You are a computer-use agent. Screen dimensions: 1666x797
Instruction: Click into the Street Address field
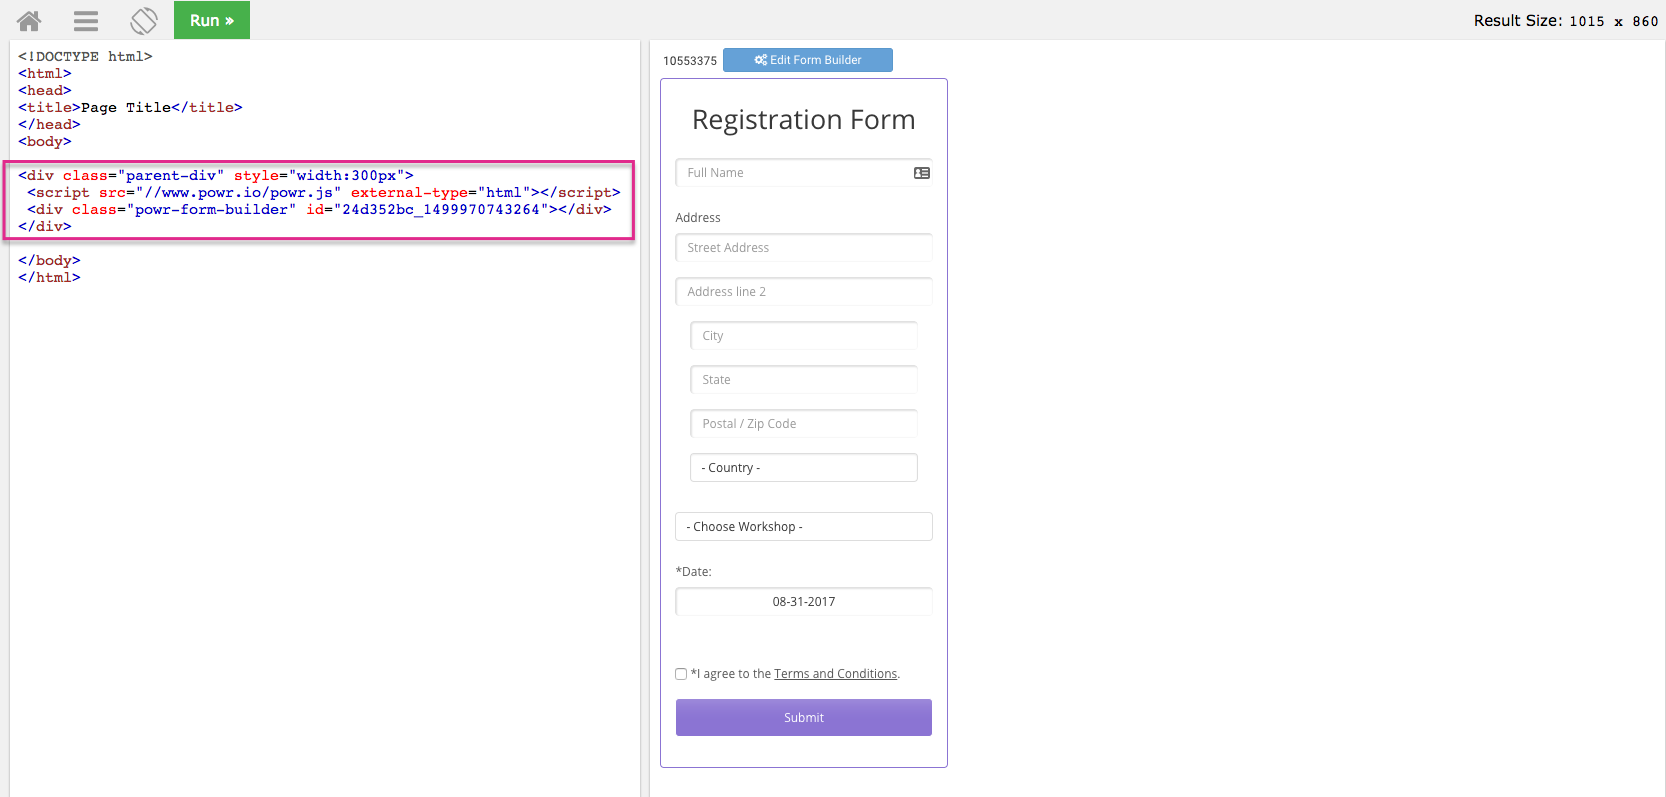coord(804,248)
